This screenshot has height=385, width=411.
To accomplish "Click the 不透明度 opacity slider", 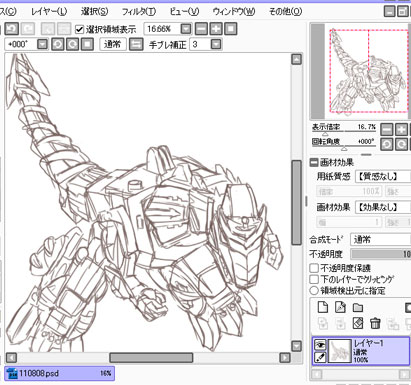I will (x=381, y=254).
